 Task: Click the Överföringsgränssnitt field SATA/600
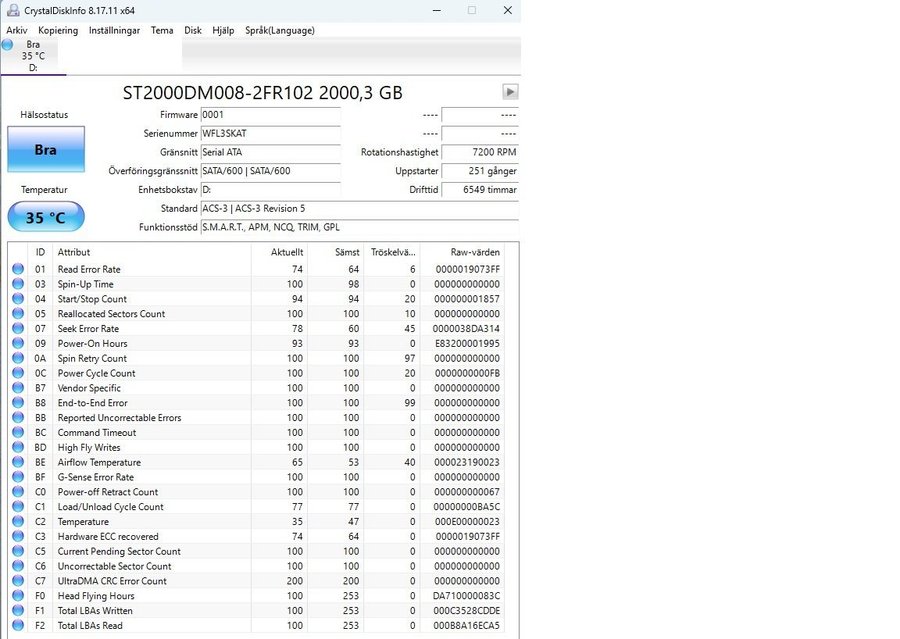pos(270,171)
